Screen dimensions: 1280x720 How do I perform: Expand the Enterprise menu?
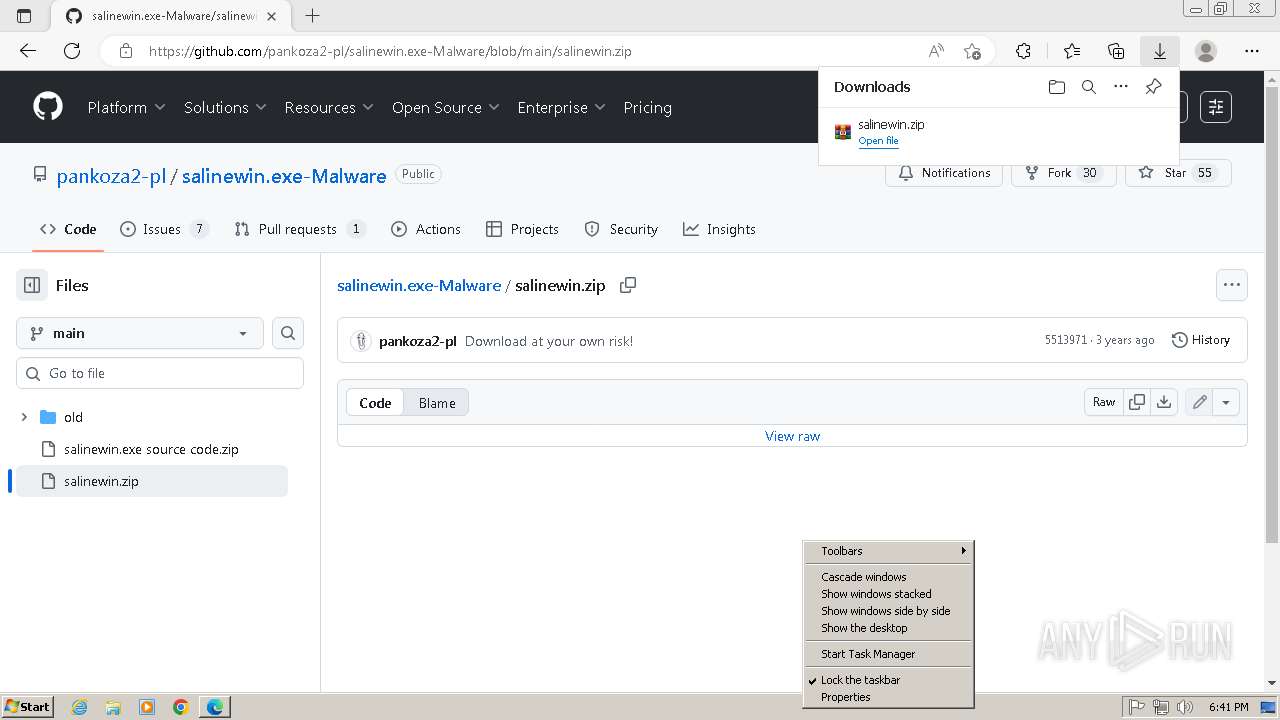(x=561, y=107)
